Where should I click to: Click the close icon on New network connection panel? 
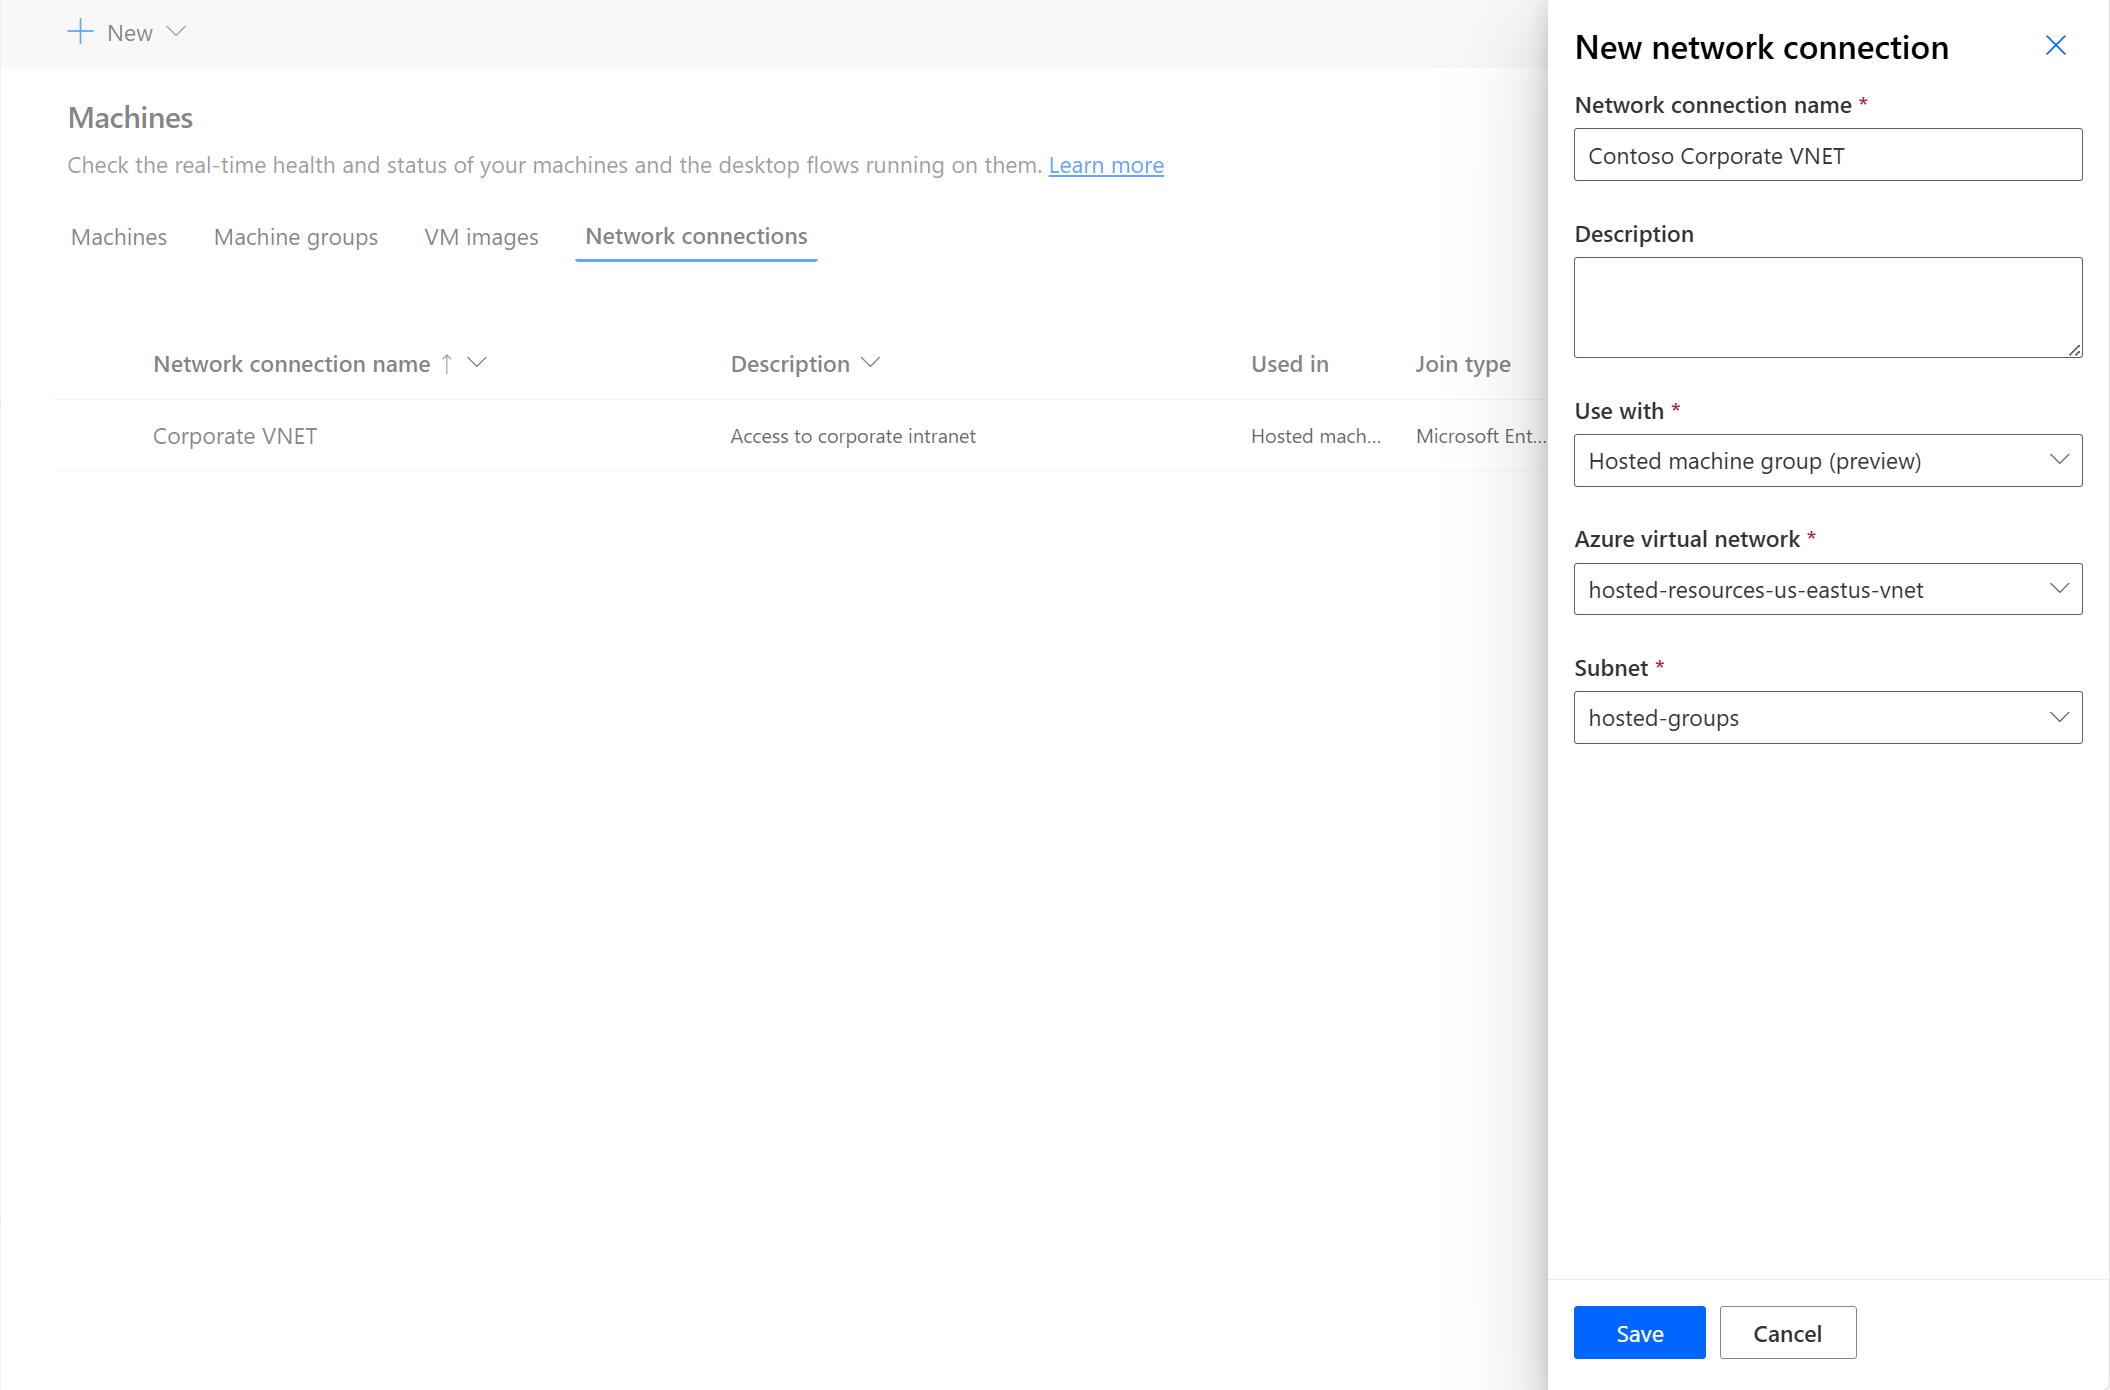(2056, 45)
